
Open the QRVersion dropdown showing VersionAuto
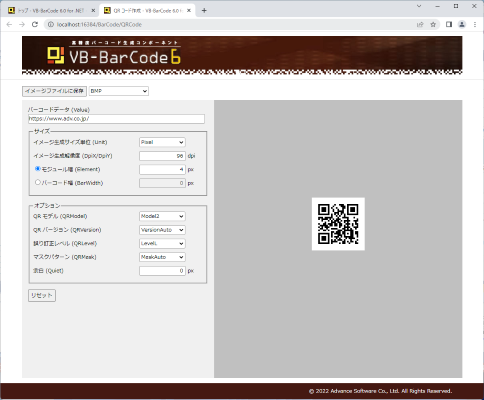162,230
